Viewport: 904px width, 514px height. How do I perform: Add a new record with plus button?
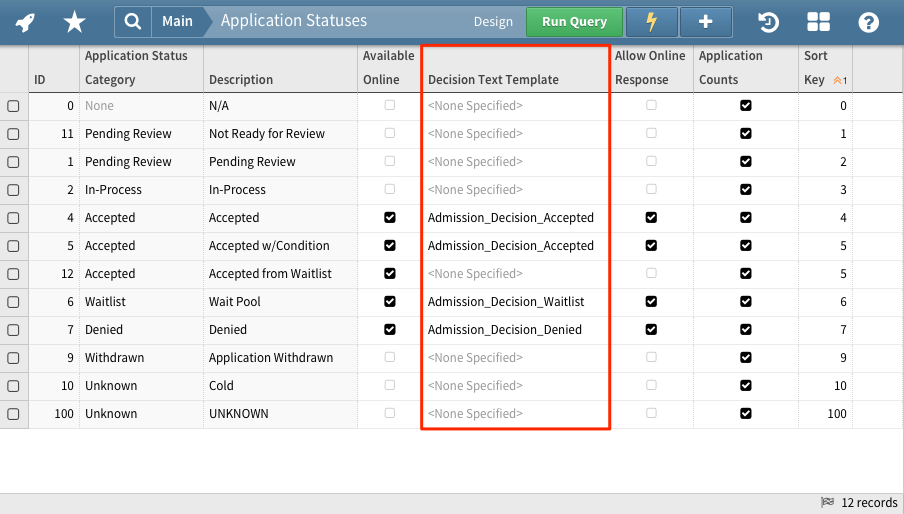point(706,22)
